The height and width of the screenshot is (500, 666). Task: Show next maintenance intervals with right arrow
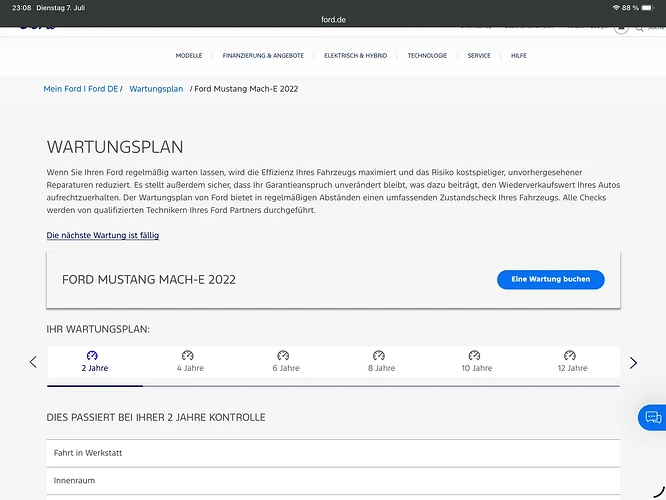click(633, 362)
